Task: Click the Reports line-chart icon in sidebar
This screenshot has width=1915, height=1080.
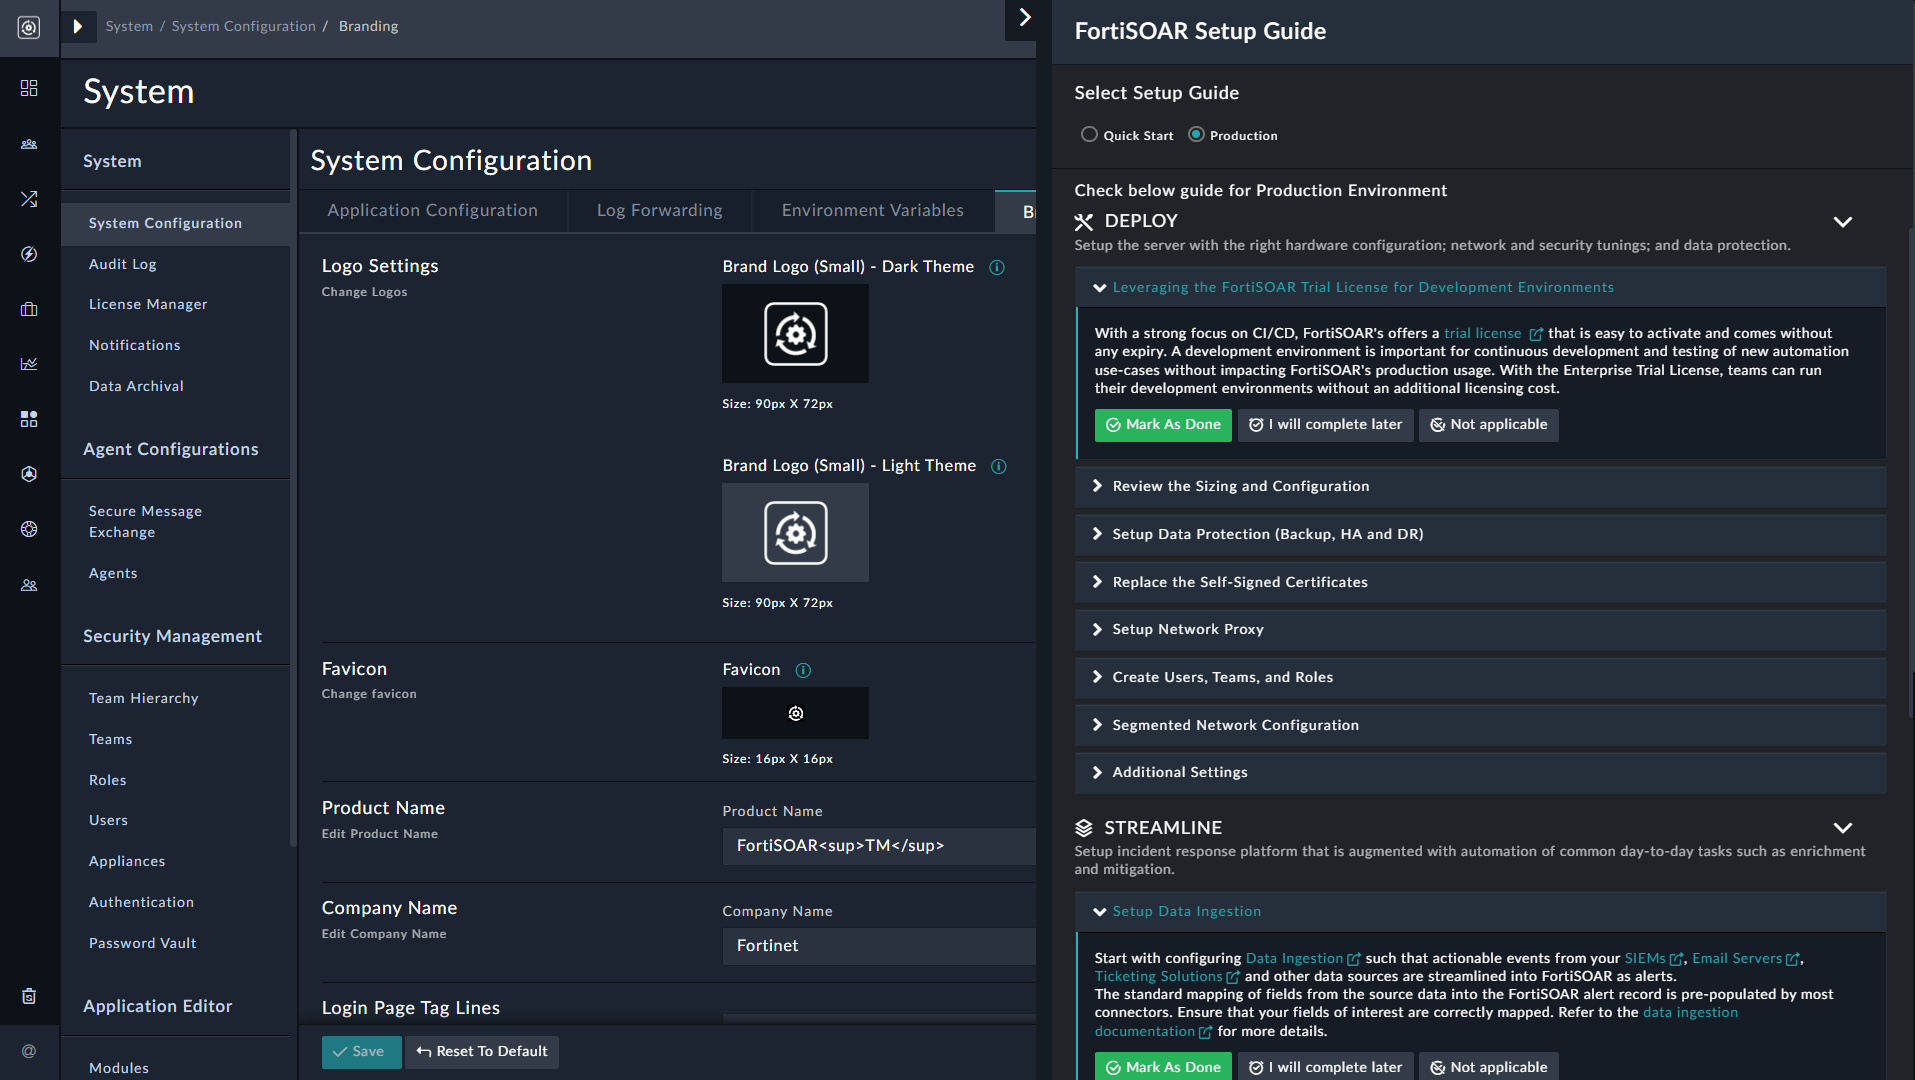Action: coord(29,363)
